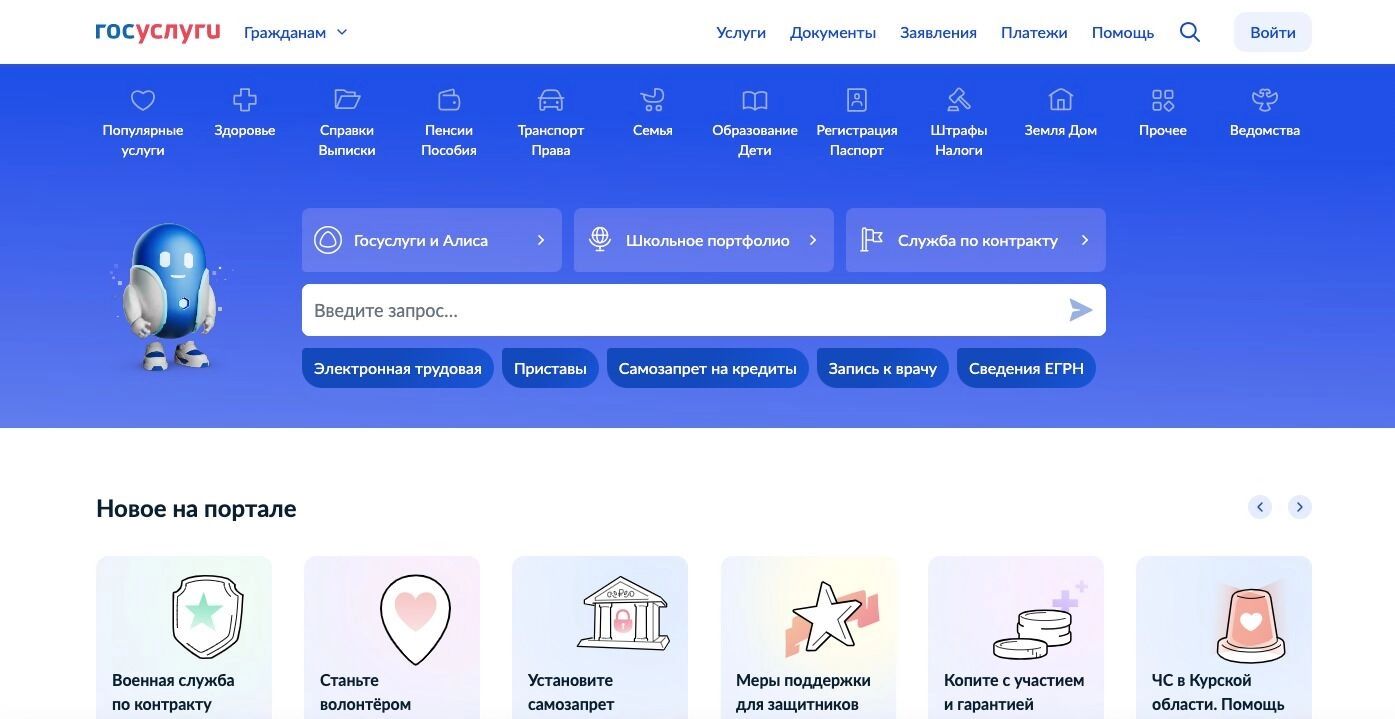Image resolution: width=1395 pixels, height=719 pixels.
Task: Click the search magnifier icon in header
Action: click(1190, 32)
